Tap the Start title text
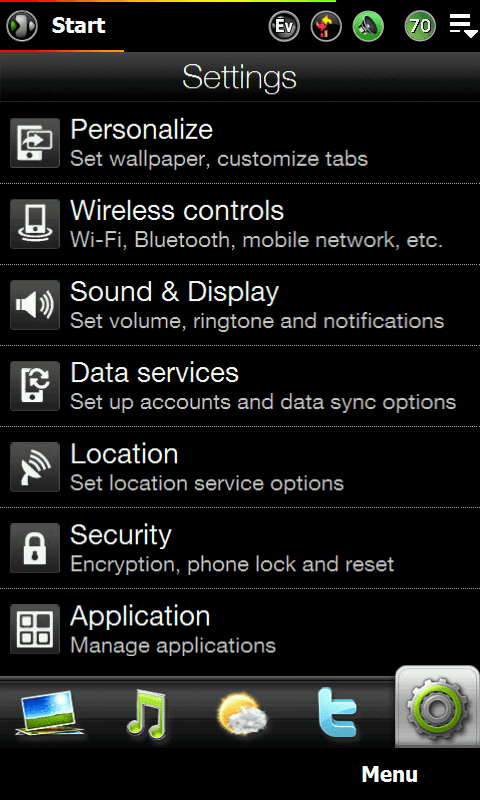Screen dimensions: 480x800 click(79, 26)
